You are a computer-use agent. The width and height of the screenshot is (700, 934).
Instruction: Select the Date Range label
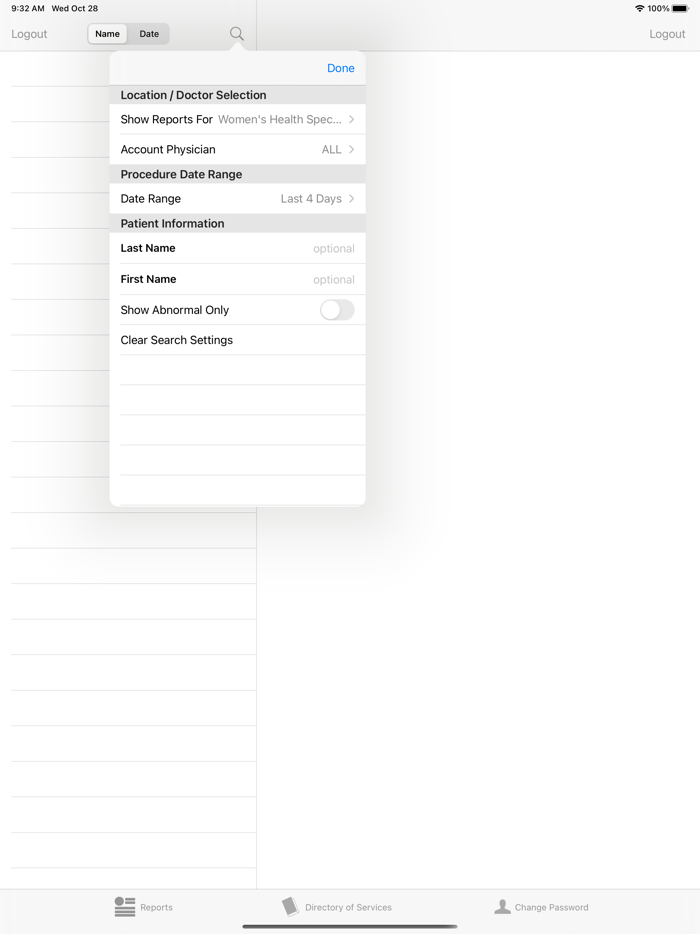click(x=151, y=199)
